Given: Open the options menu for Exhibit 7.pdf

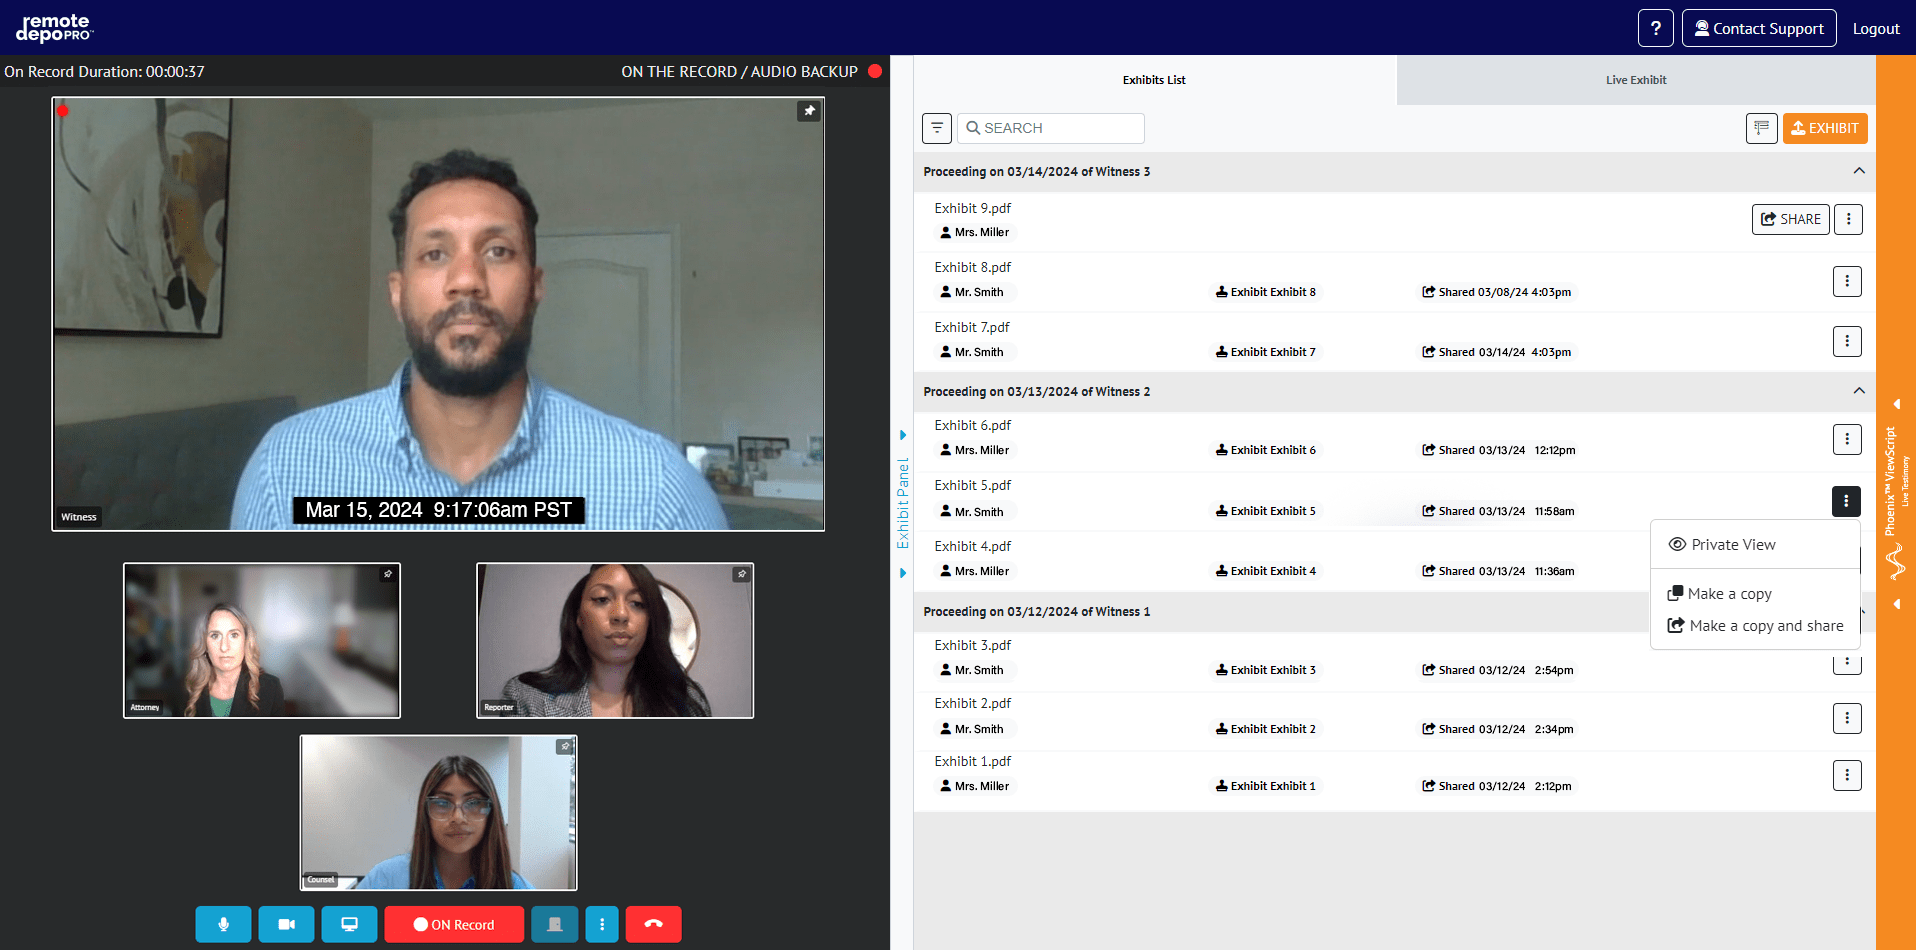Looking at the screenshot, I should coord(1847,341).
